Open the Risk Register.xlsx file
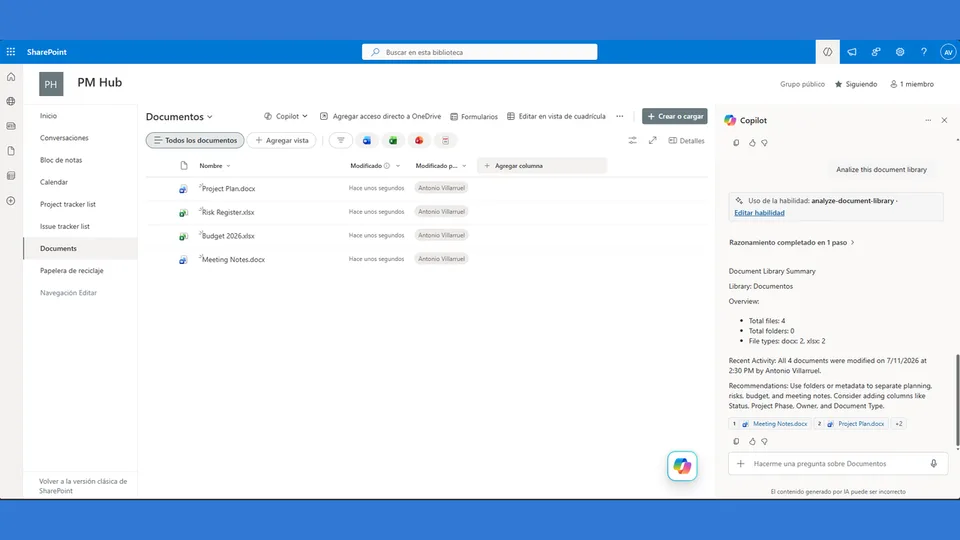Viewport: 960px width, 540px height. 228,212
